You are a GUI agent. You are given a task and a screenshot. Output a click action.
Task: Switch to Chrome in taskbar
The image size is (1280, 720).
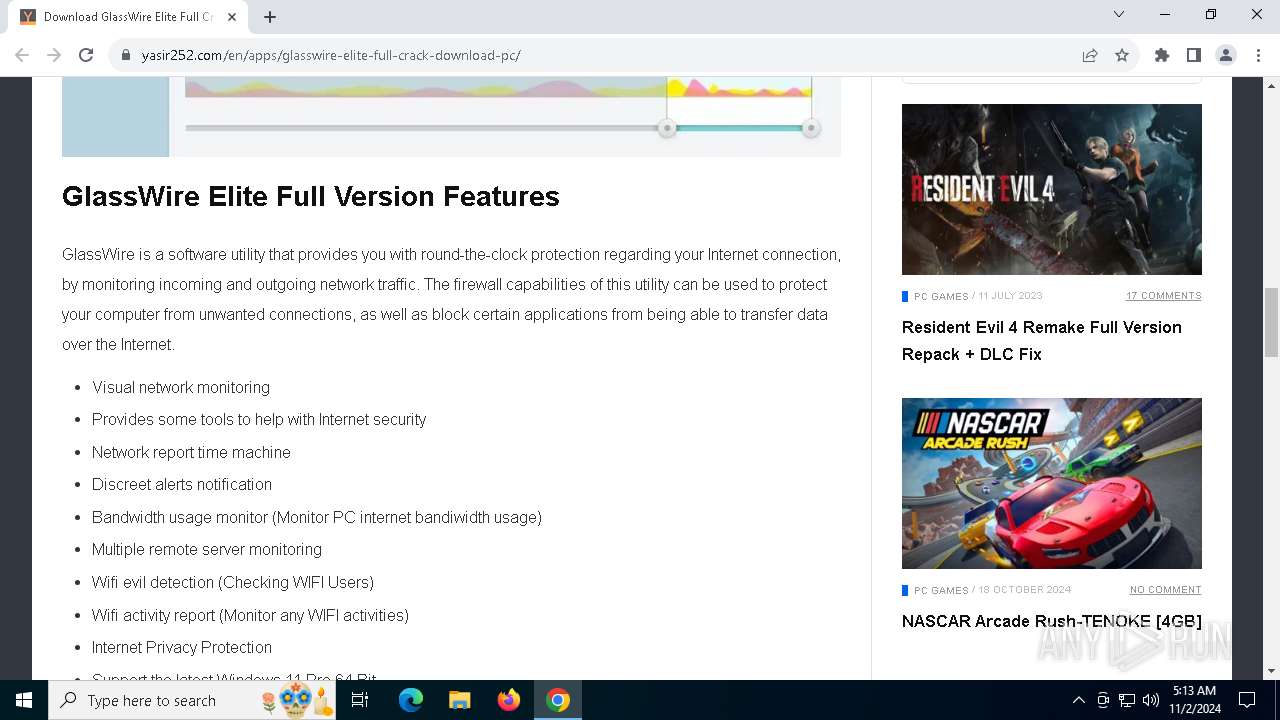(x=558, y=700)
